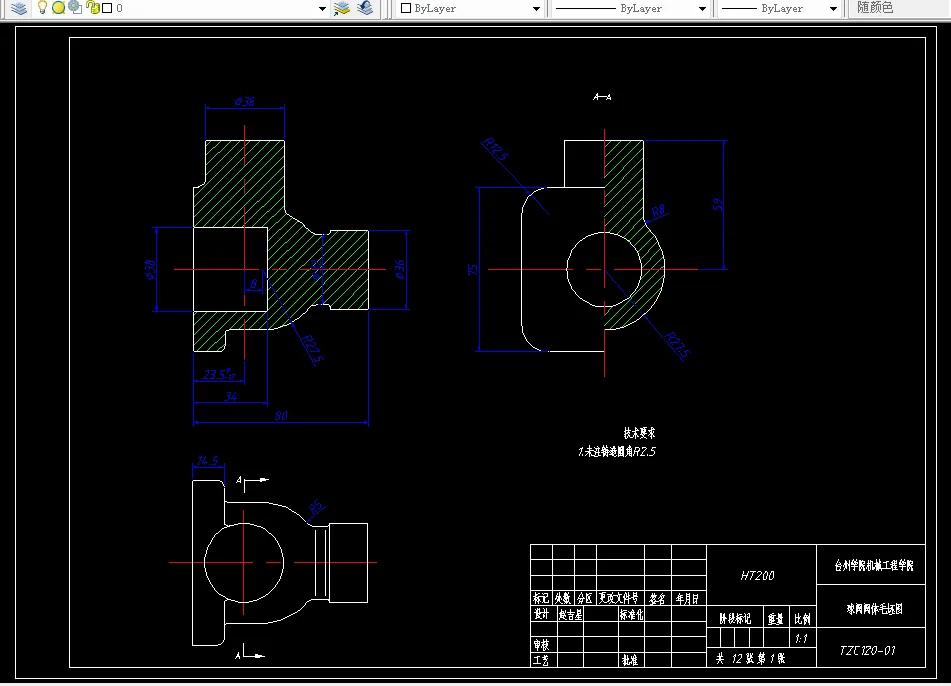
Task: Expand the lineweight ByLayer dropdown
Action: (833, 9)
